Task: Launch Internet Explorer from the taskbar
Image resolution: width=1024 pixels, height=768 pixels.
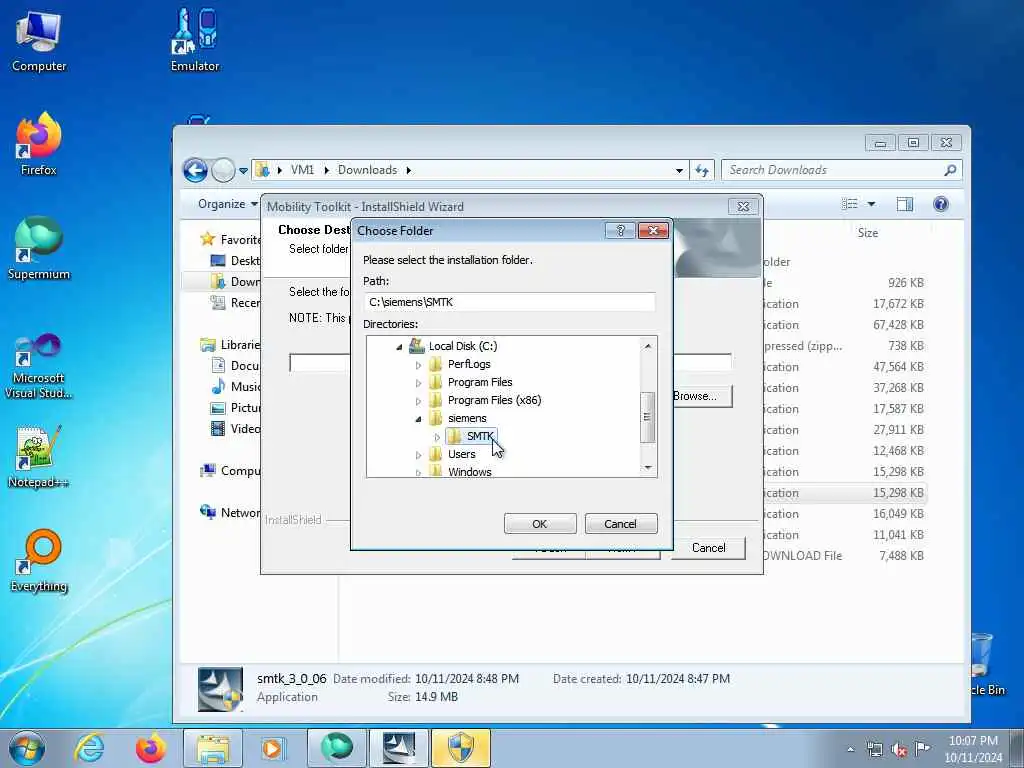Action: 89,748
